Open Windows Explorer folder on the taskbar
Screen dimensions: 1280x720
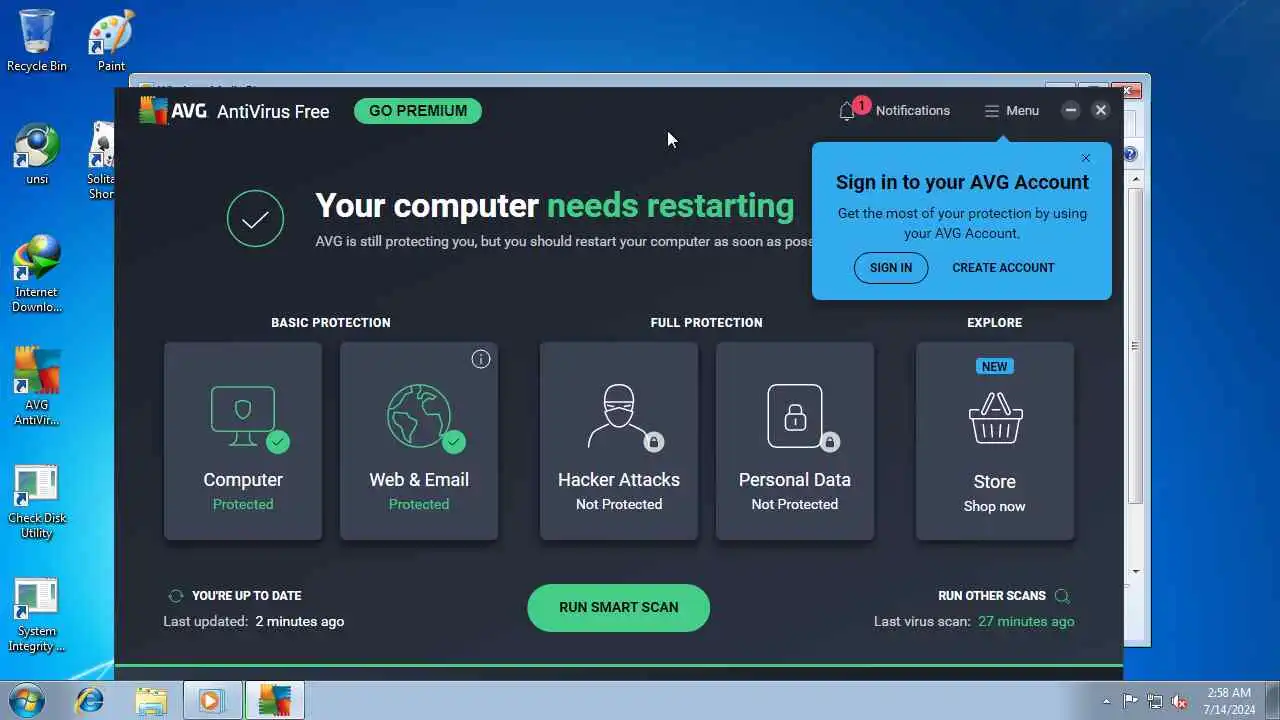[151, 700]
